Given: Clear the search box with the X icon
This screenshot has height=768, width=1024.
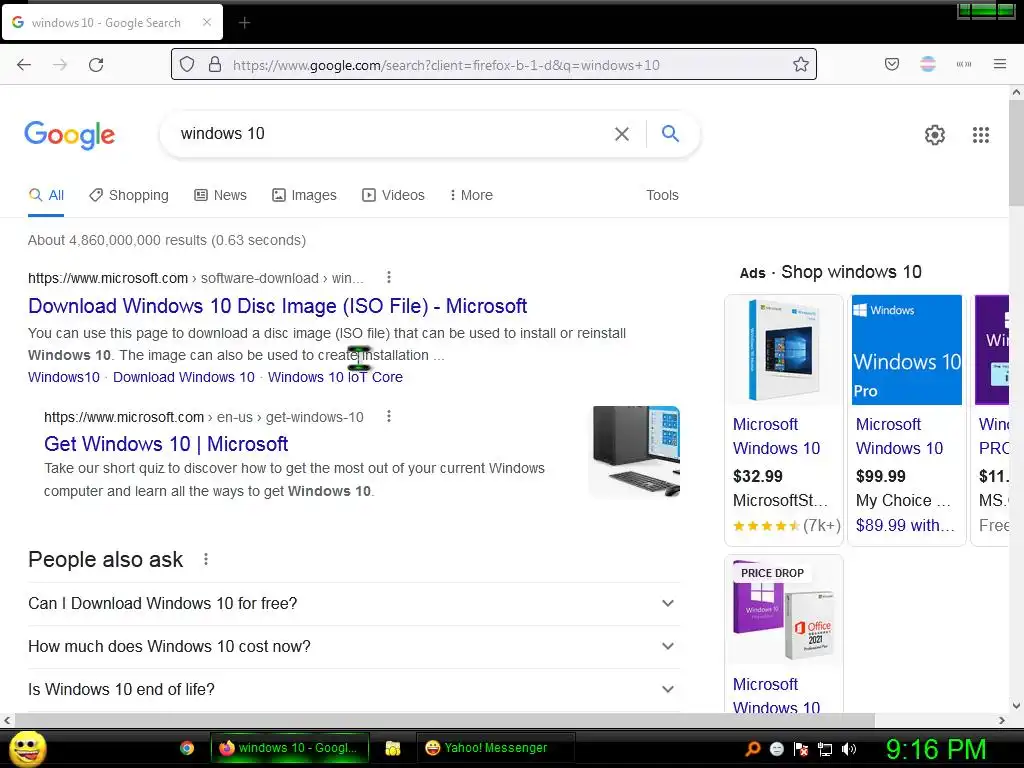Looking at the screenshot, I should click(x=622, y=134).
